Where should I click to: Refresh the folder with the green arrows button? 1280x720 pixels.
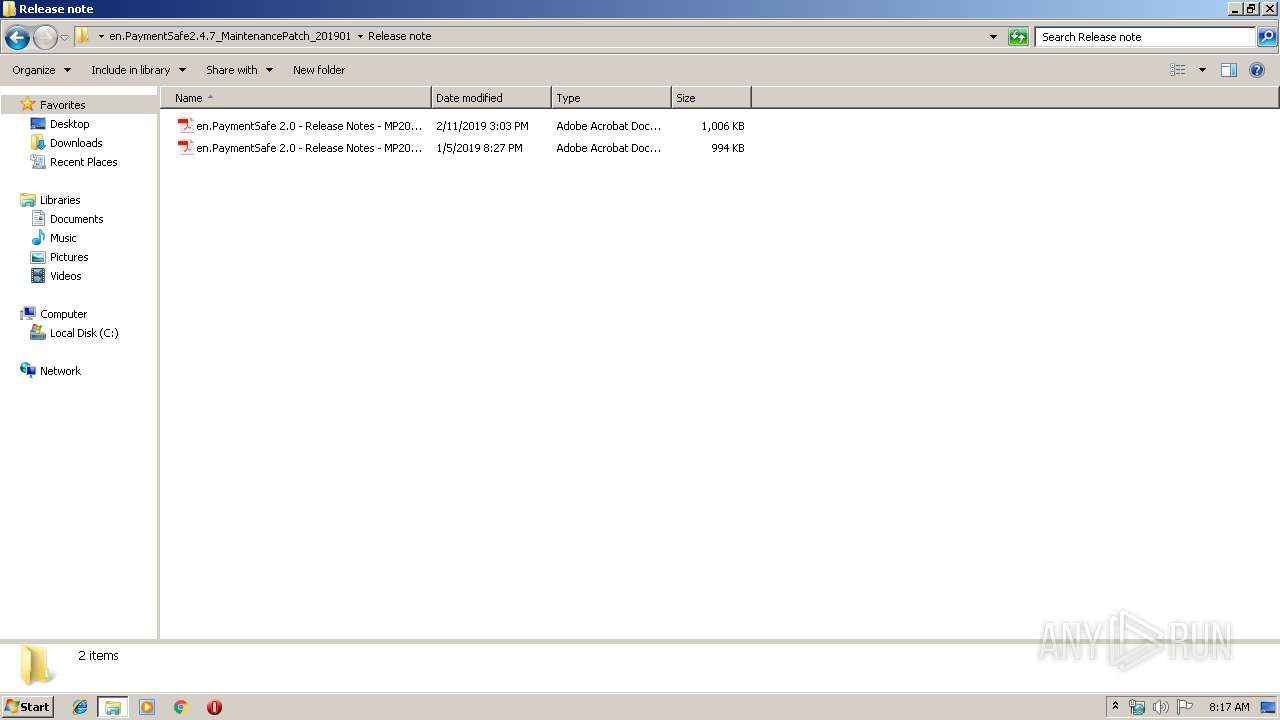tap(1018, 37)
